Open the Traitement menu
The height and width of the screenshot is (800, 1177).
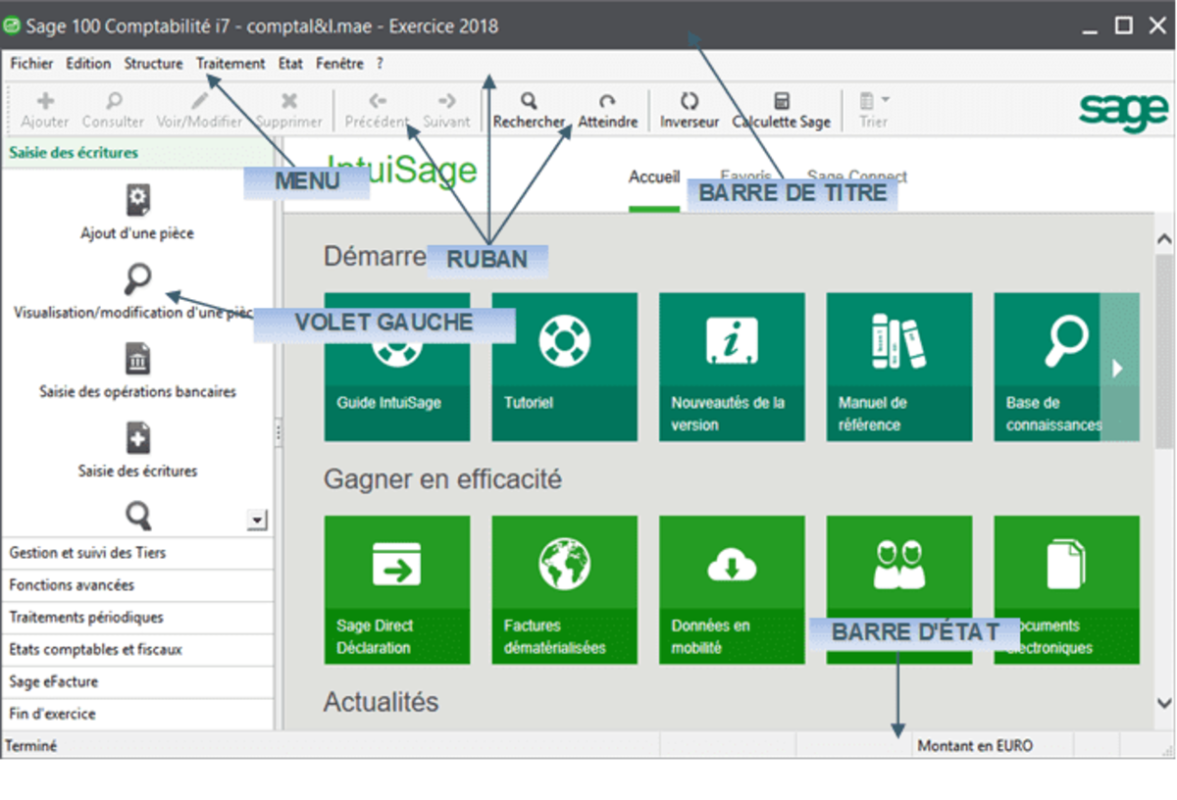[x=230, y=64]
